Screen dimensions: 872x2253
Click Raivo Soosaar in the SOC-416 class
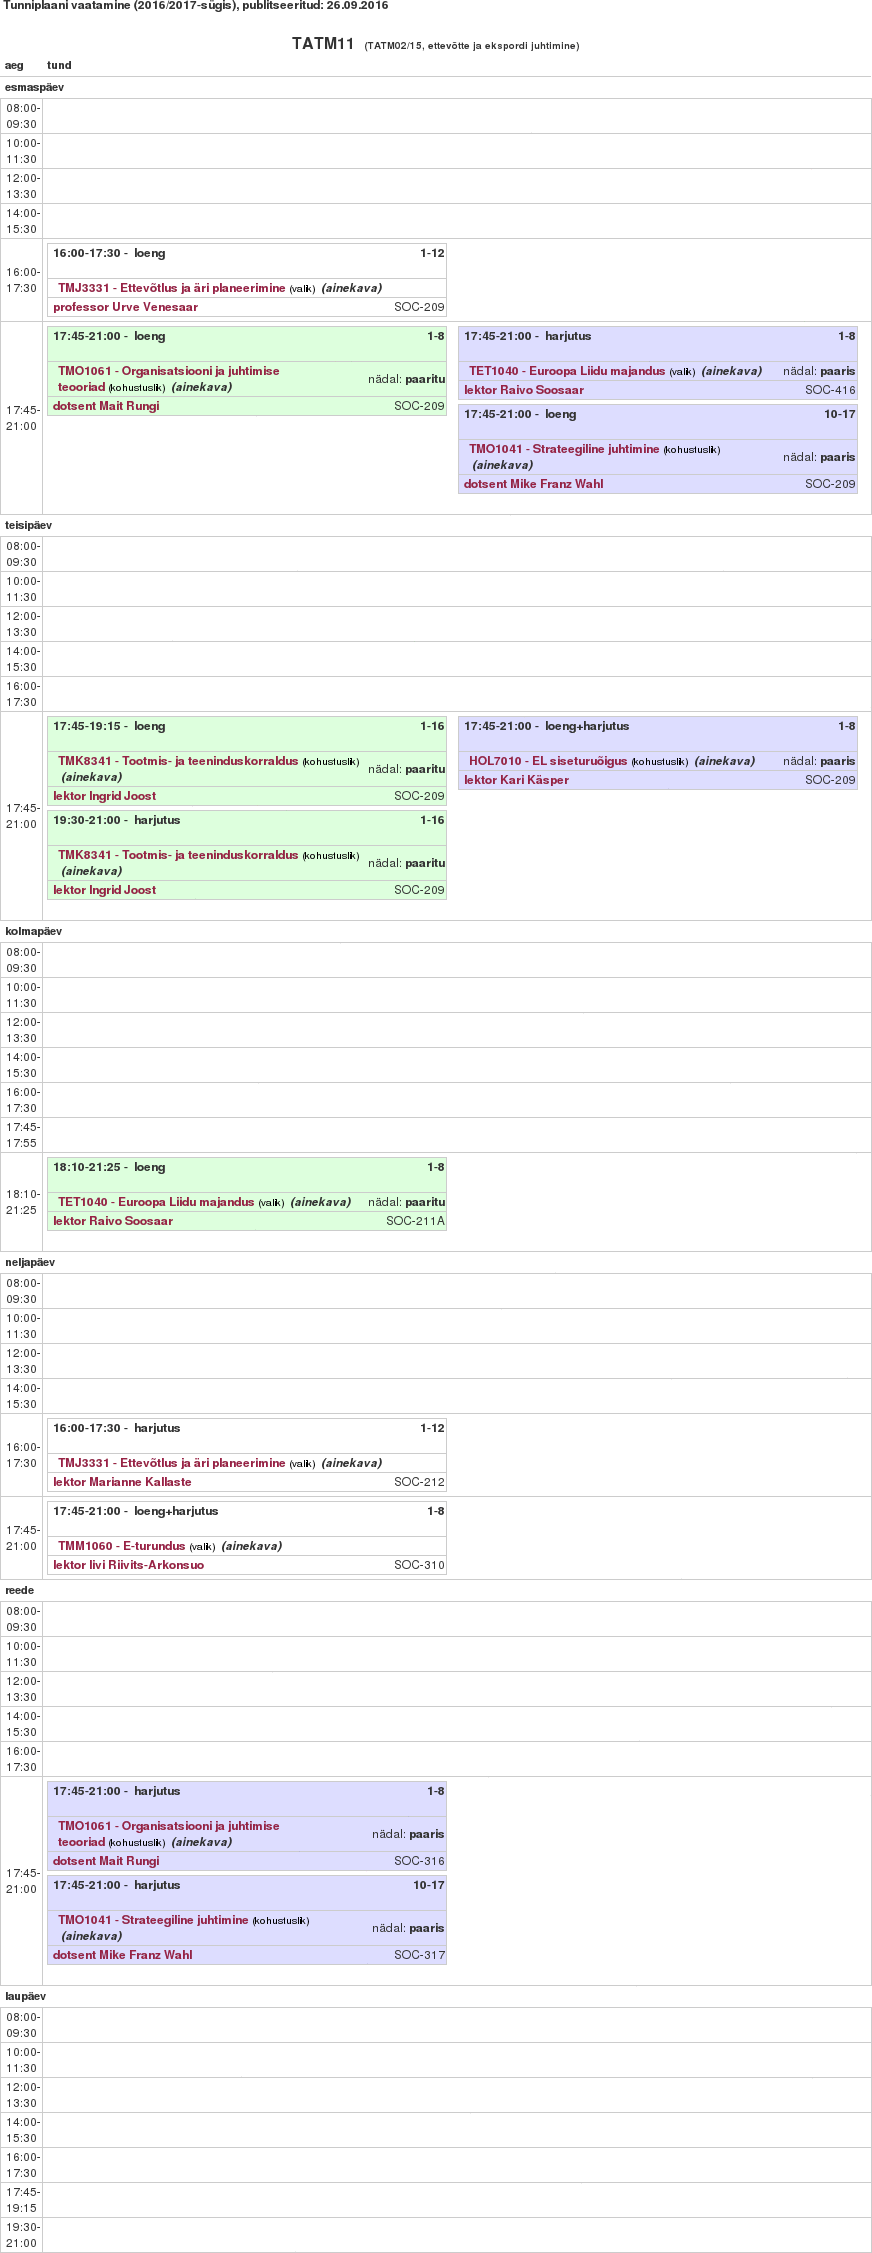pyautogui.click(x=524, y=390)
